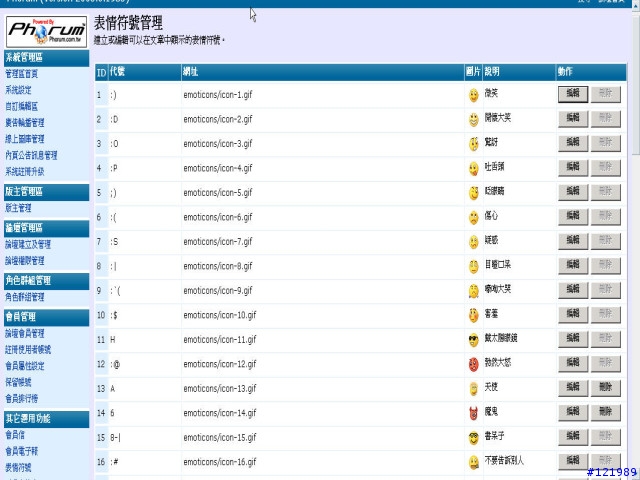Edit the emoticon row icon-11.gif
This screenshot has width=640, height=480.
click(573, 339)
